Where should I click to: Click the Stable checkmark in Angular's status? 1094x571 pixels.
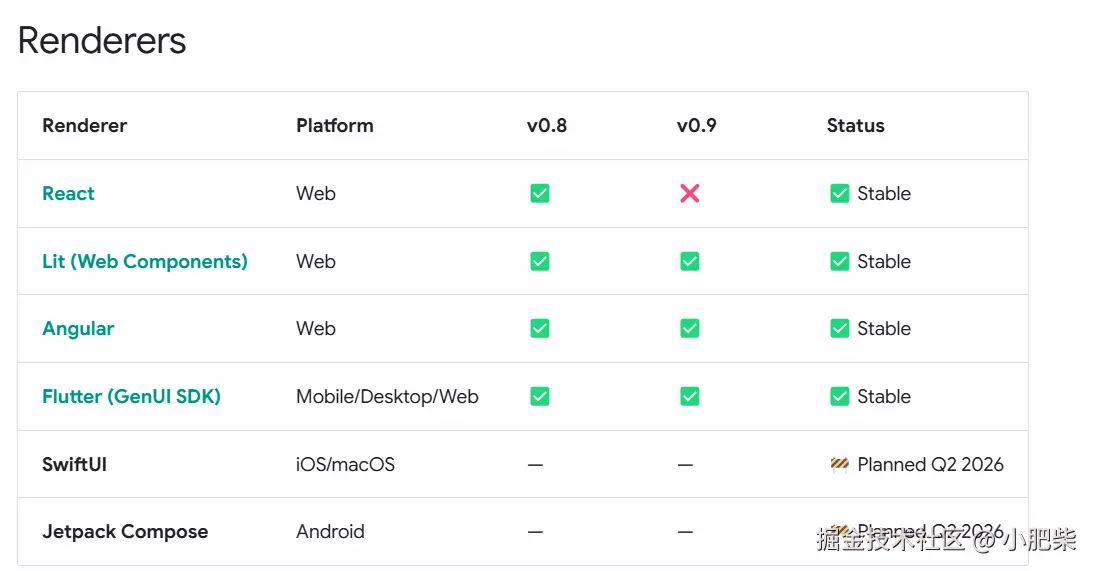839,329
